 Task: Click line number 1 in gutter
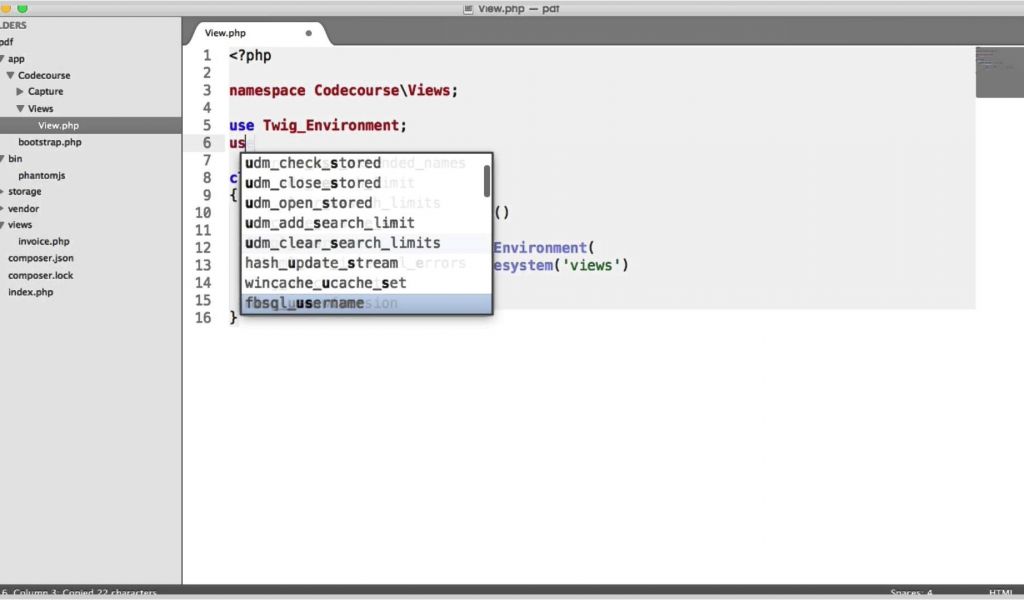point(207,55)
